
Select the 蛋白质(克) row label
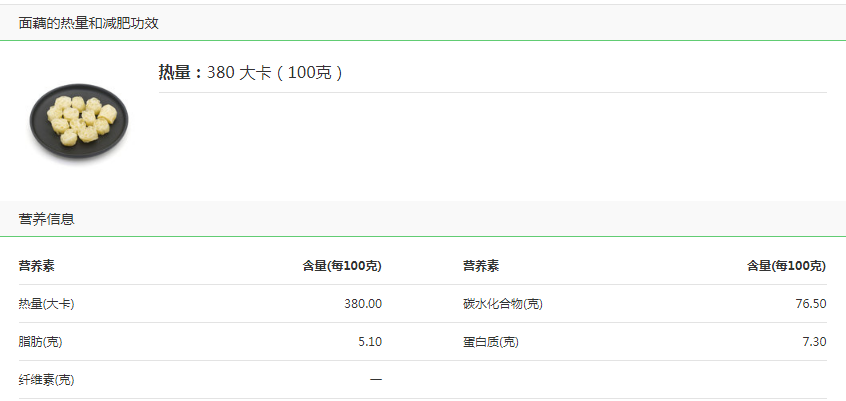[x=491, y=342]
